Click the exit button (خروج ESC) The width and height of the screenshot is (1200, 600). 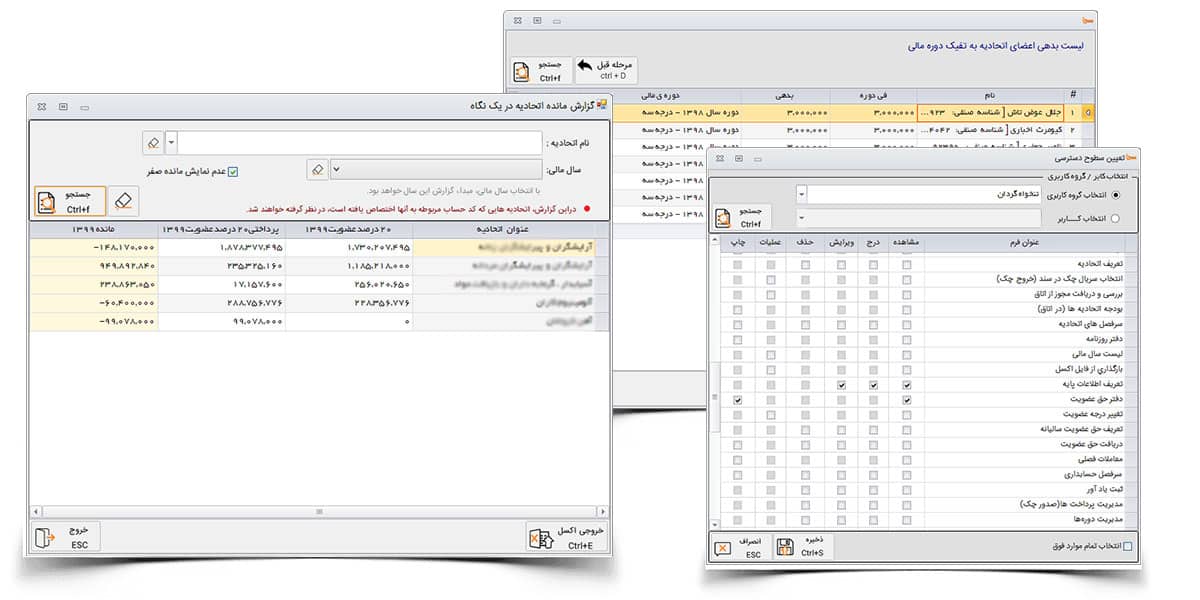pyautogui.click(x=67, y=537)
